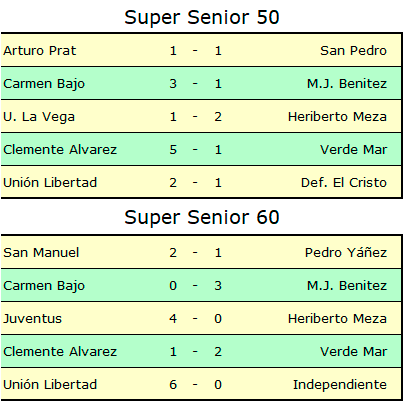Click Juventus's score of 4
This screenshot has width=403, height=401.
pyautogui.click(x=173, y=319)
